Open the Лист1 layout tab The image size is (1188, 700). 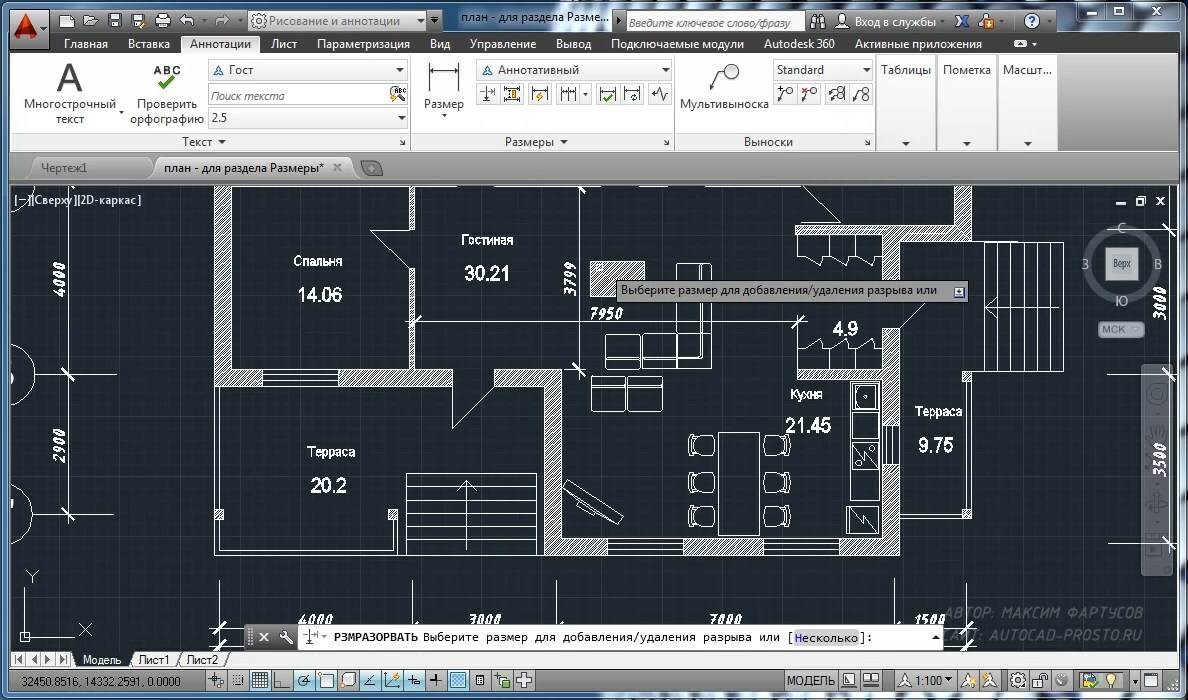point(153,660)
